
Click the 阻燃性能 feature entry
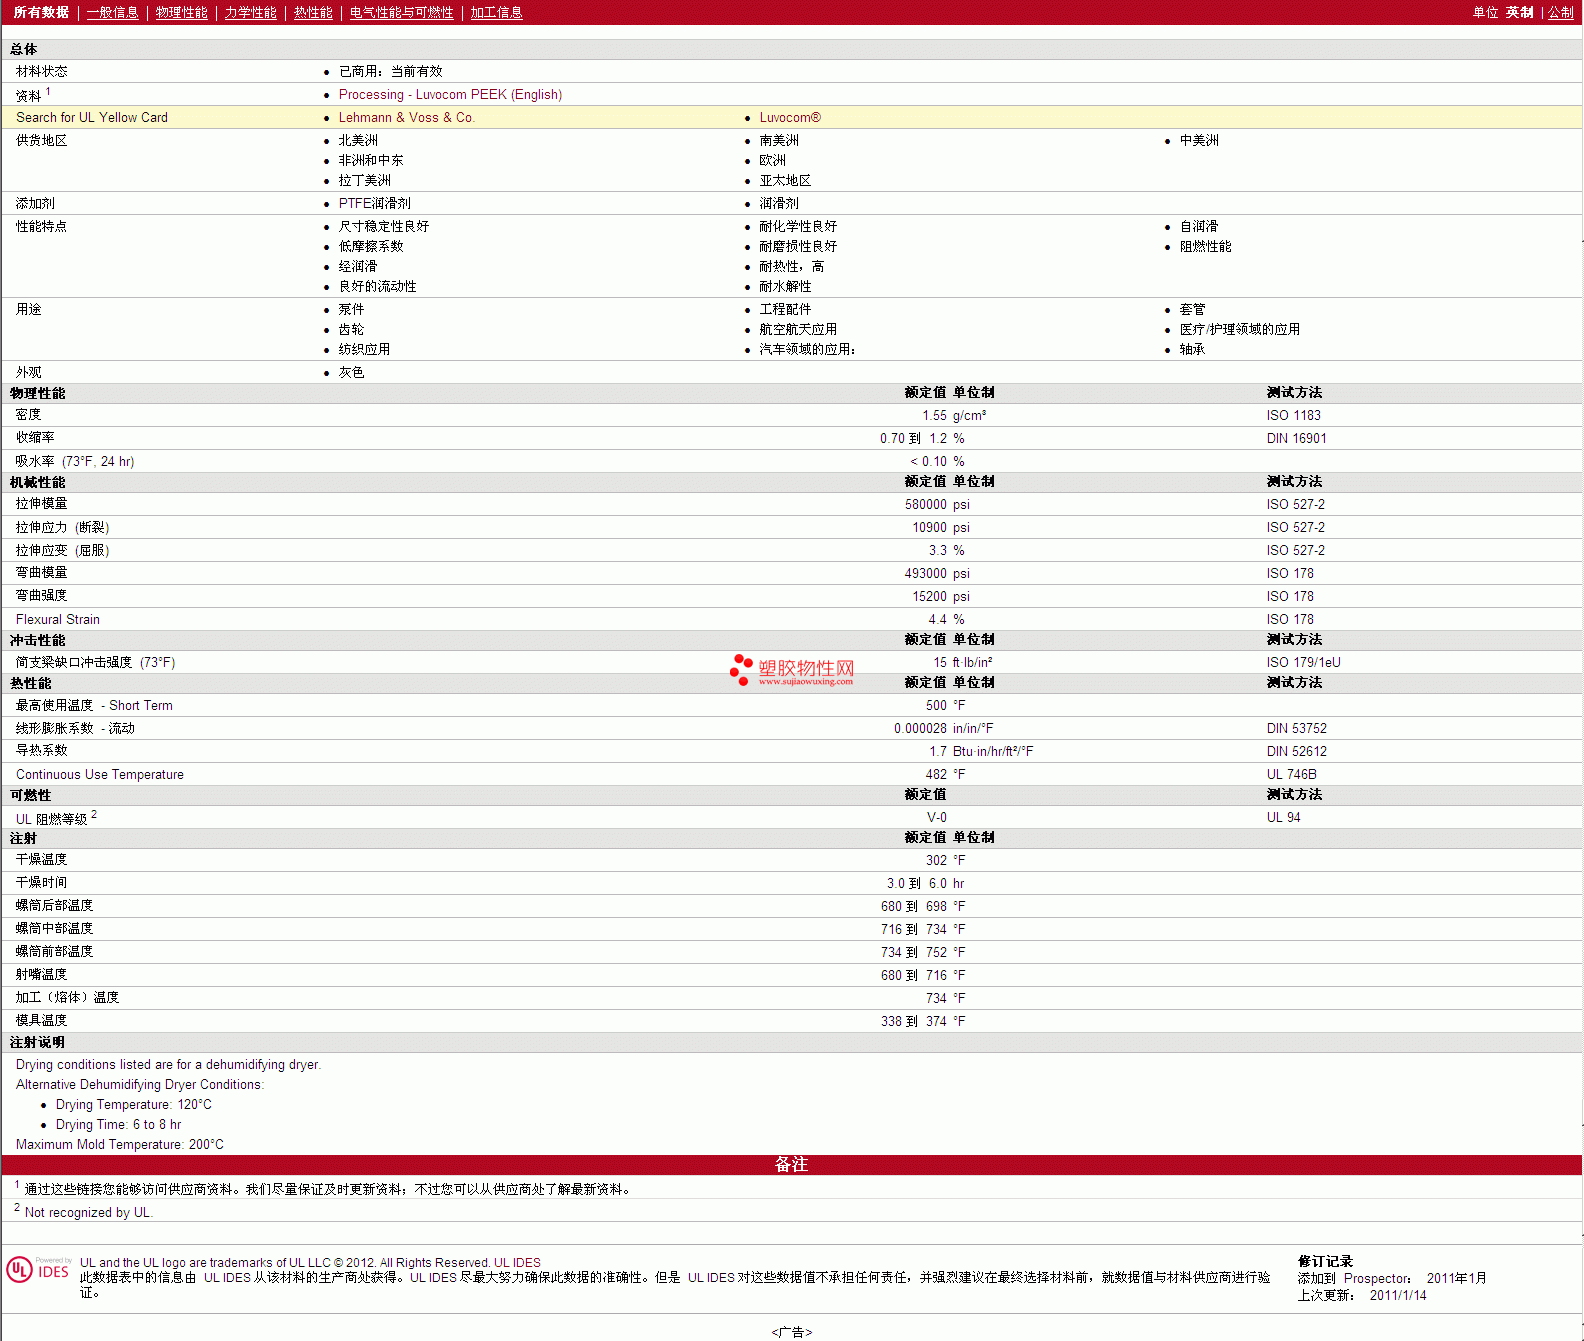point(1205,246)
